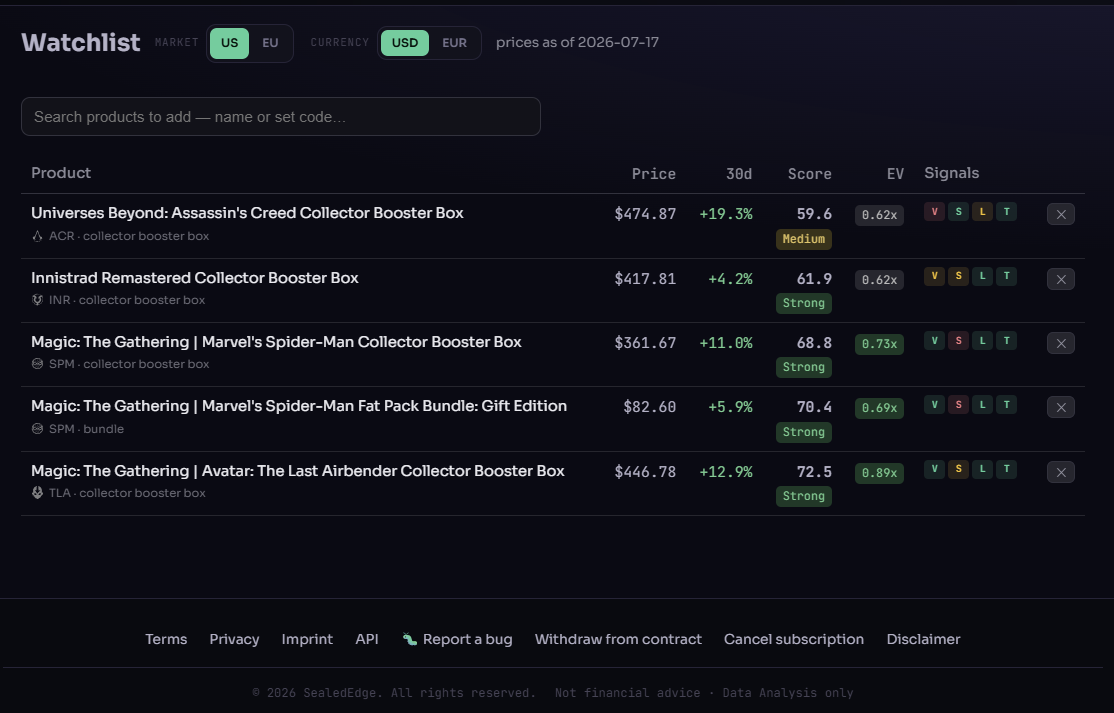Open Avatar: The Last Airbender Collector Box

point(298,471)
